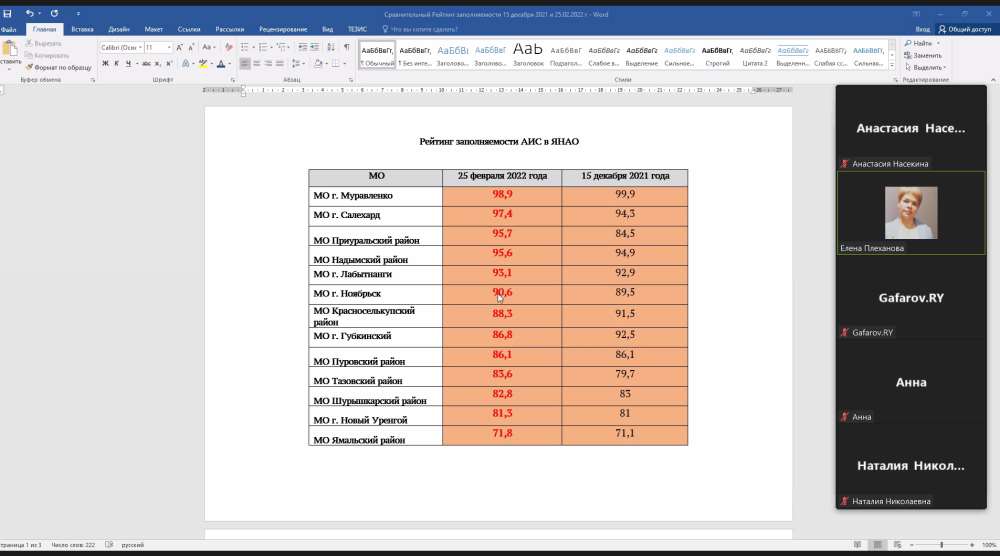This screenshot has width=1000, height=556.
Task: Switch to the Ссылки tab
Action: [189, 29]
